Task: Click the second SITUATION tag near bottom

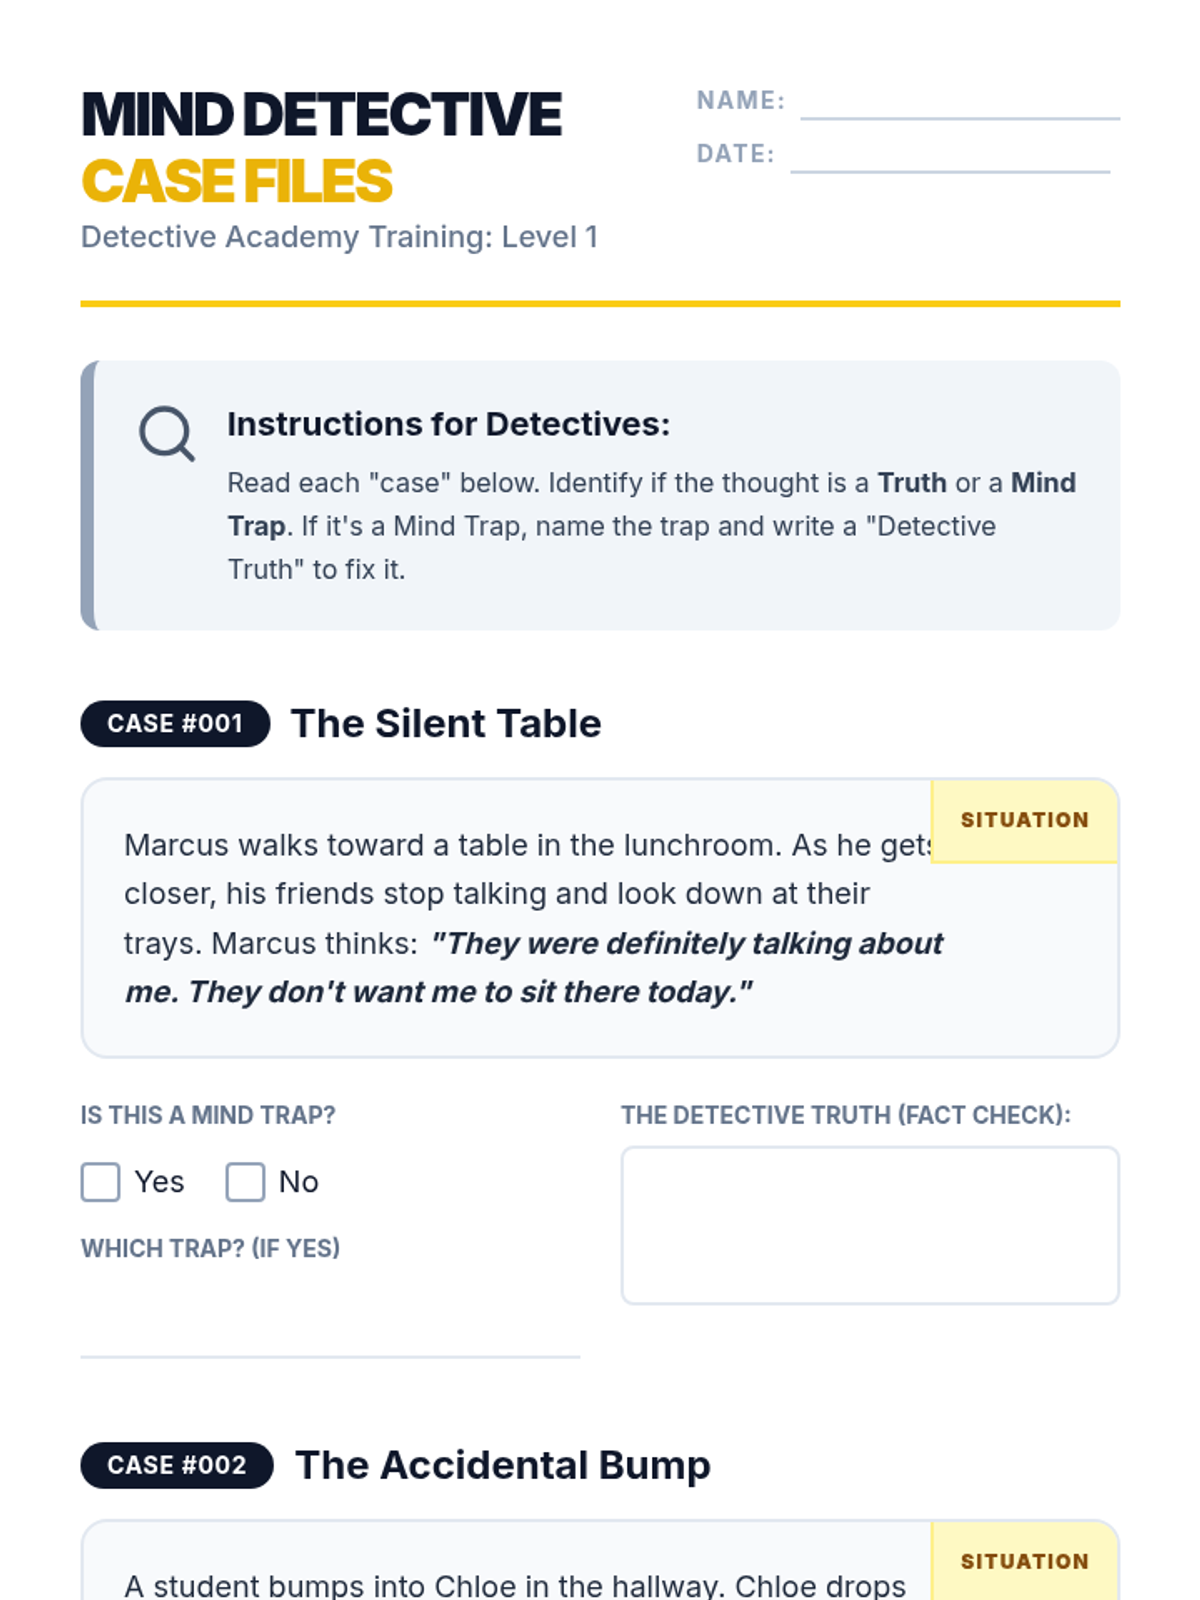Action: 1024,1562
